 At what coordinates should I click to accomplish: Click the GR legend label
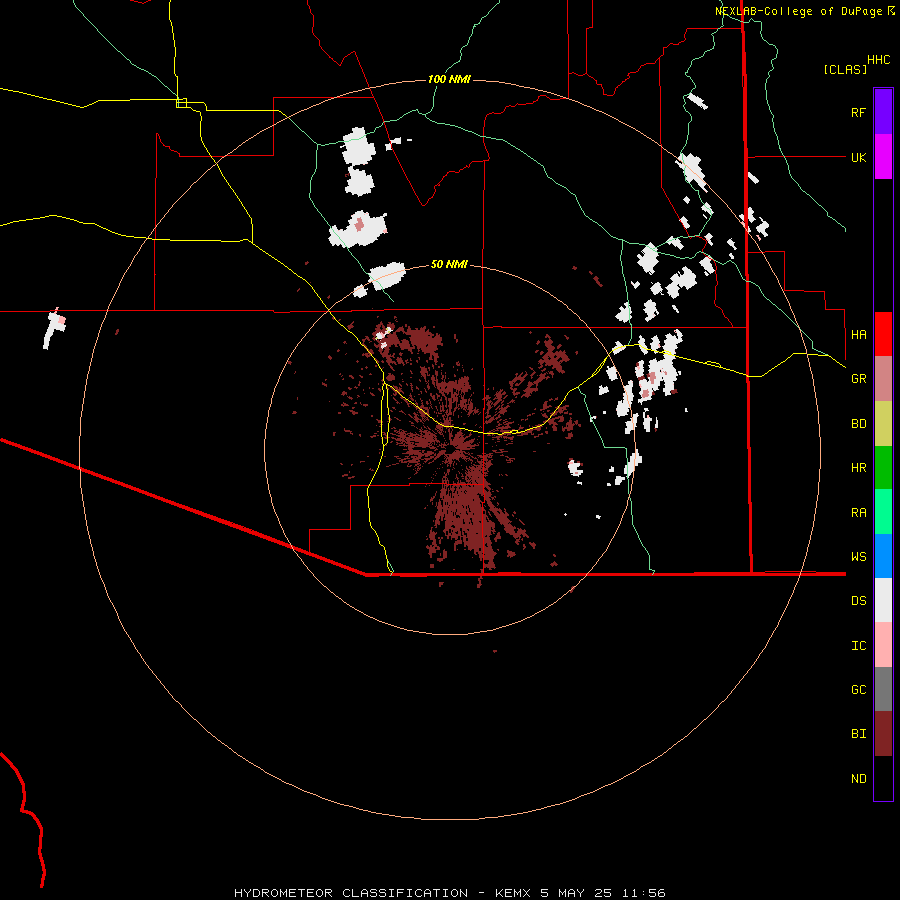(x=858, y=379)
